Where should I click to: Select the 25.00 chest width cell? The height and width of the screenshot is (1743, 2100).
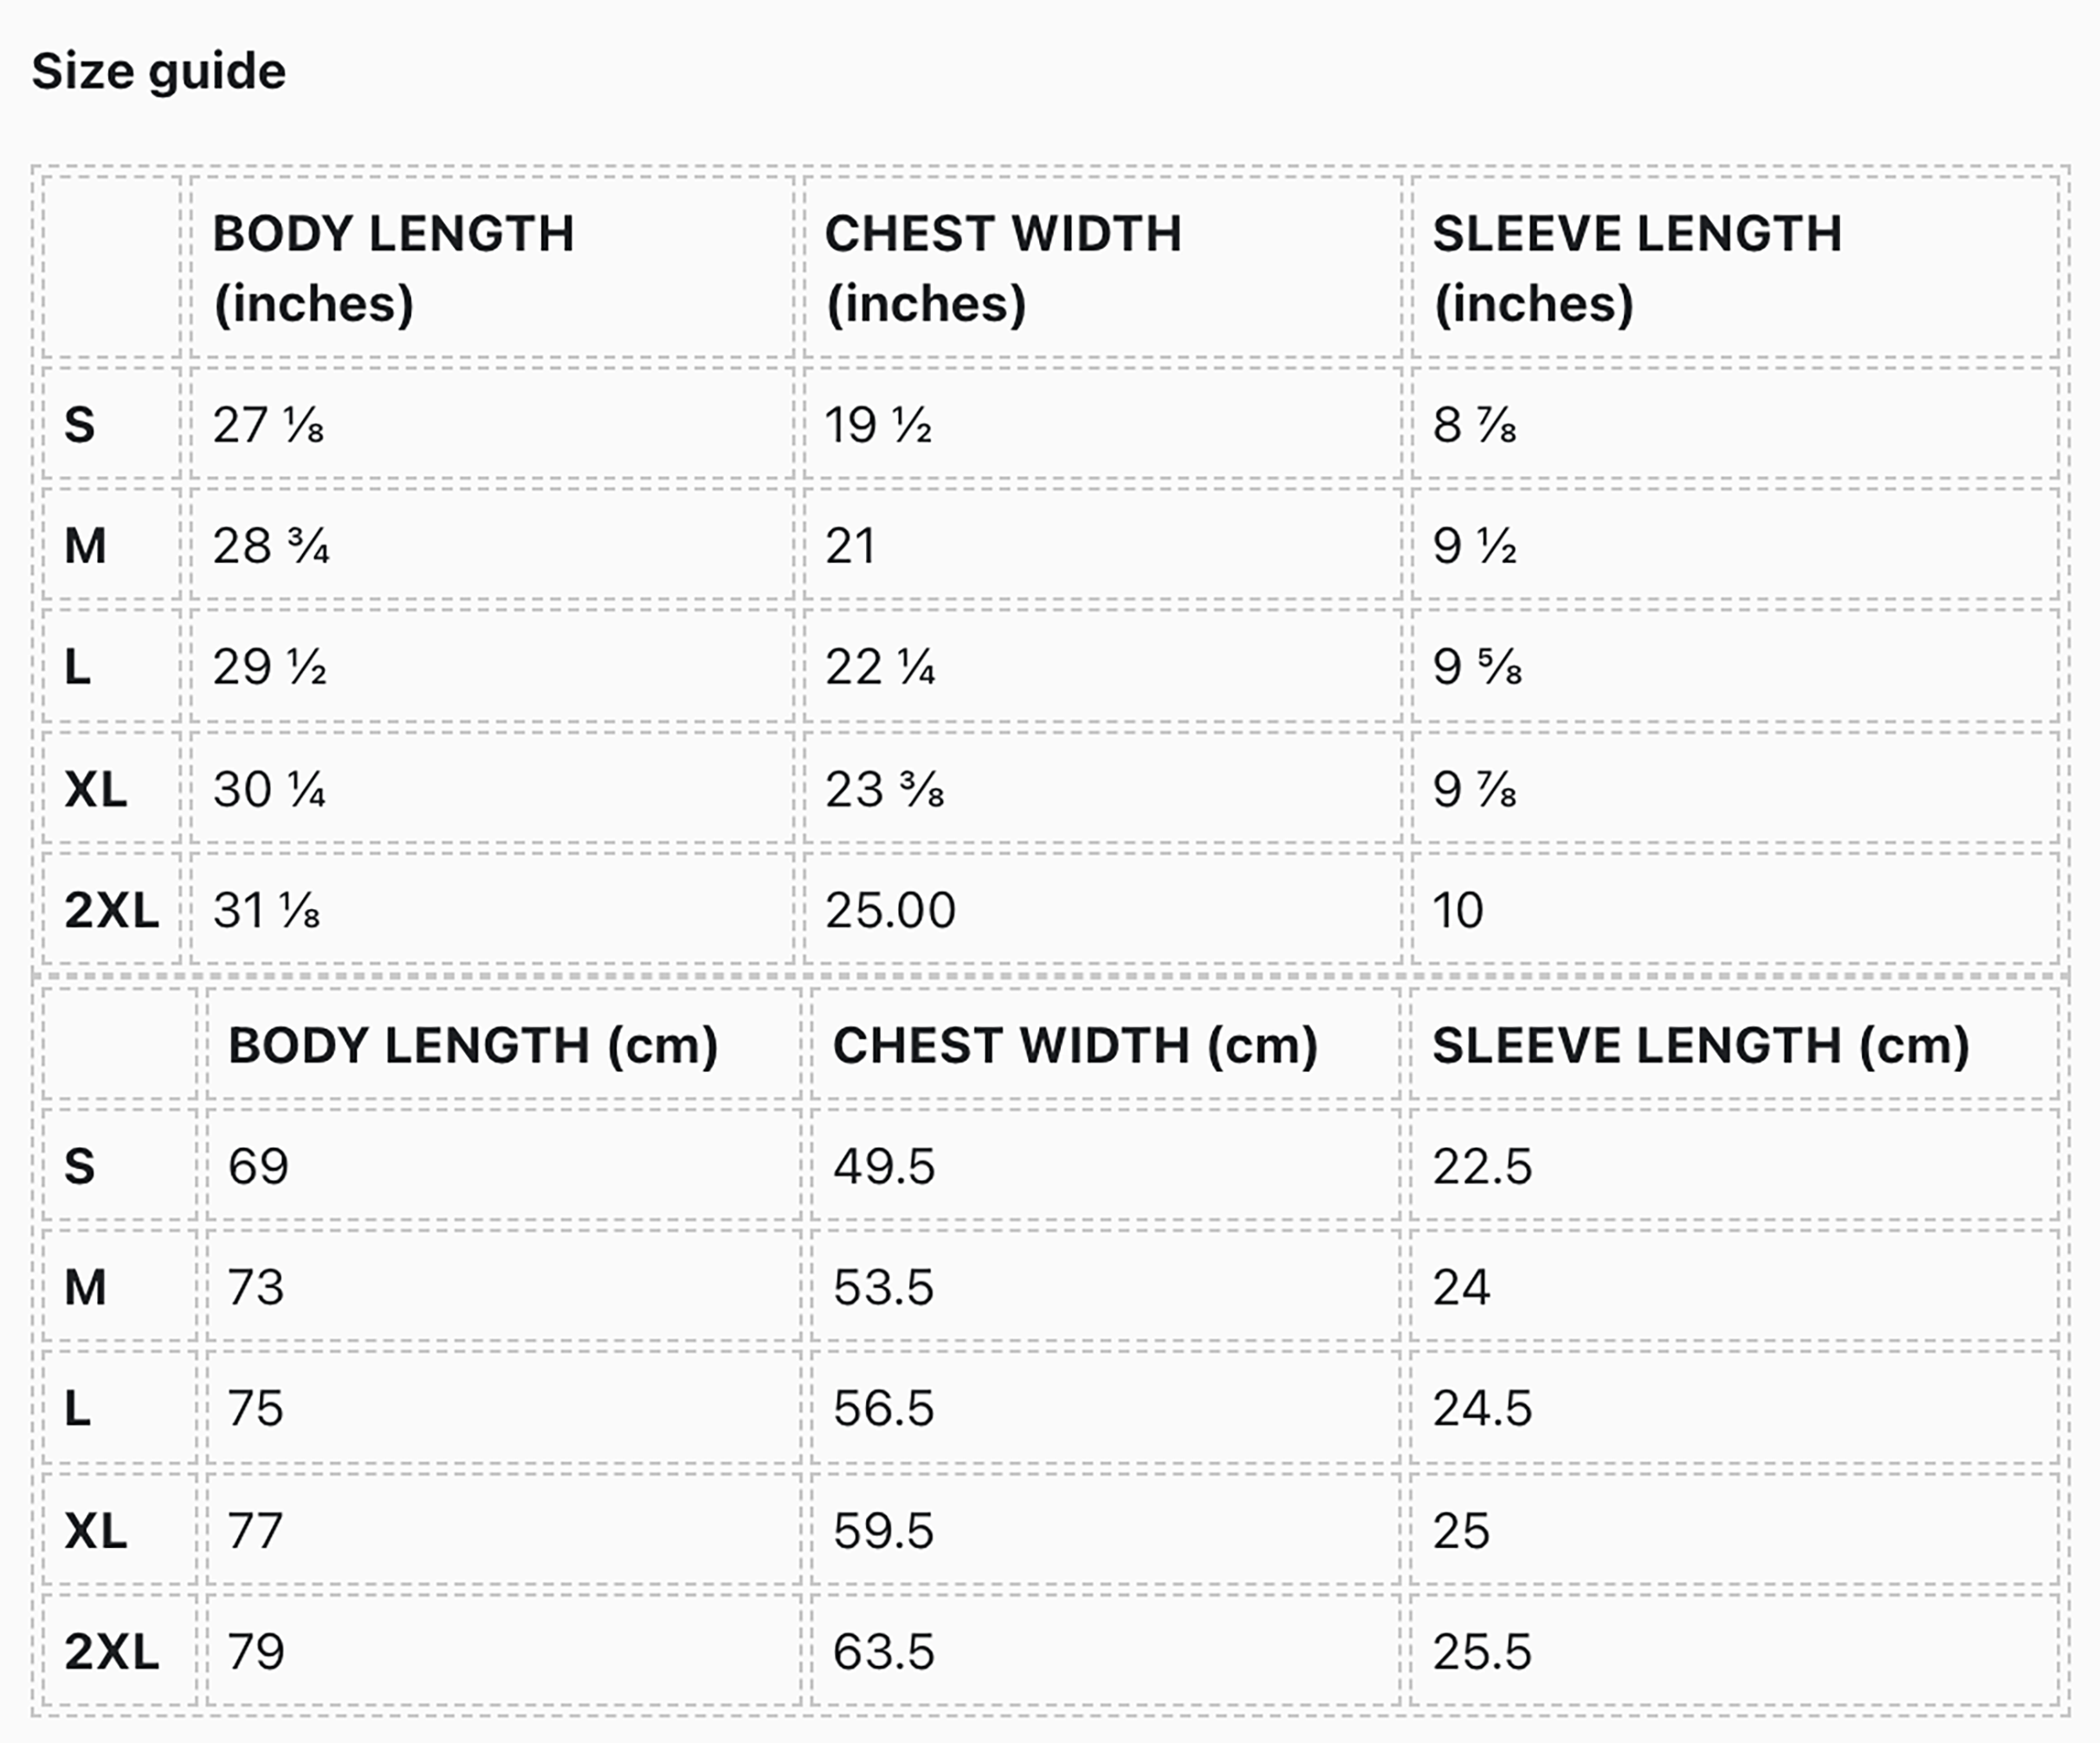tap(890, 910)
